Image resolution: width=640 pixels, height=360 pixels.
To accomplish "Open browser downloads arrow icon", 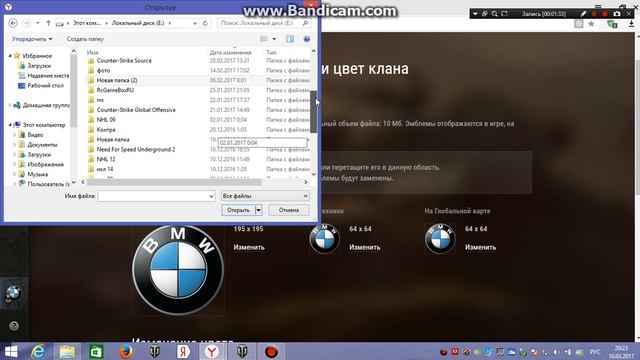I will click(631, 24).
